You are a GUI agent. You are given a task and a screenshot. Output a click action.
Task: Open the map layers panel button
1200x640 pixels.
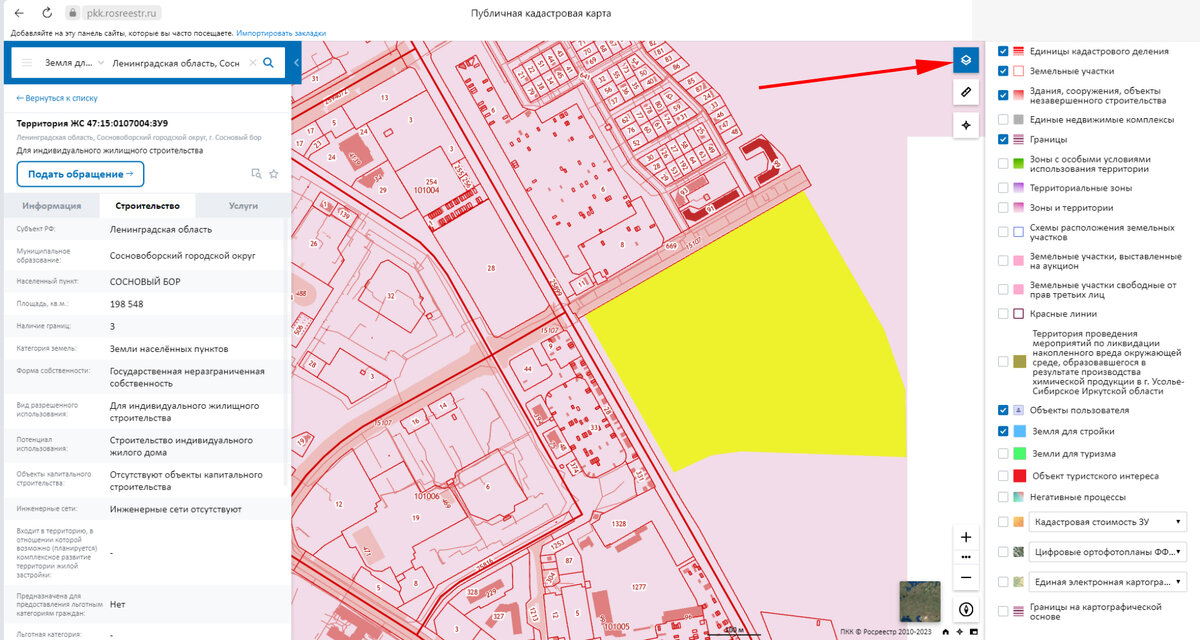[x=965, y=59]
